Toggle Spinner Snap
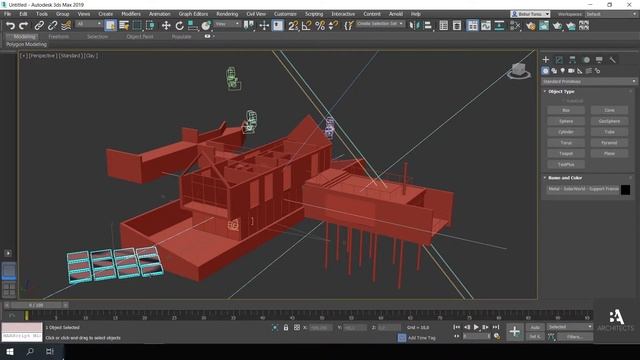Viewport: 640px width, 360px height. click(333, 26)
